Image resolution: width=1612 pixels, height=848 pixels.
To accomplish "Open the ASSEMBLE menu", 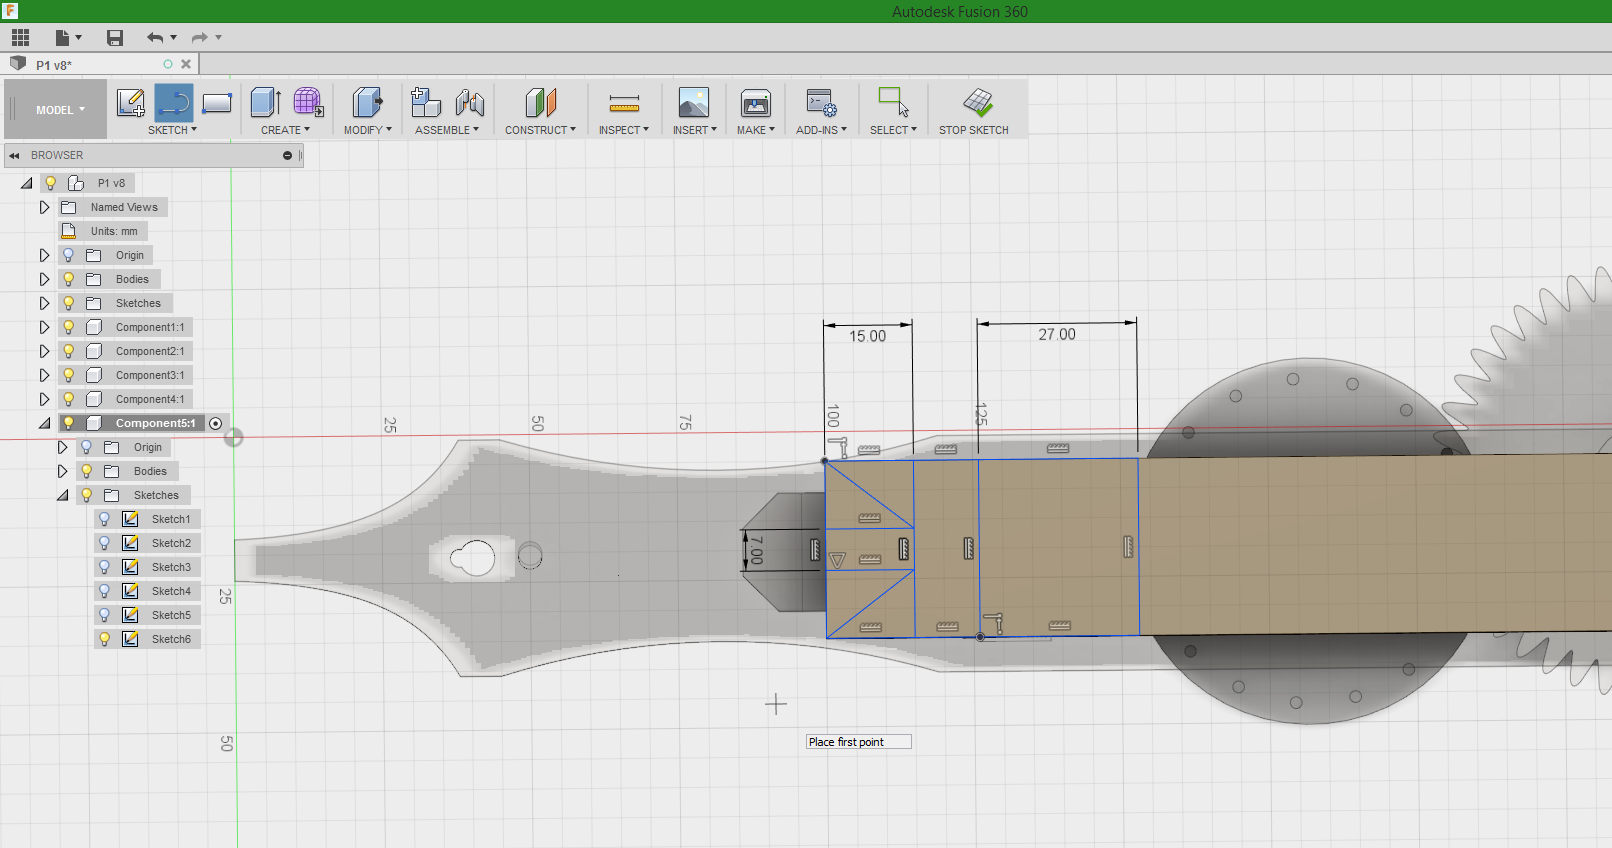I will pyautogui.click(x=447, y=130).
